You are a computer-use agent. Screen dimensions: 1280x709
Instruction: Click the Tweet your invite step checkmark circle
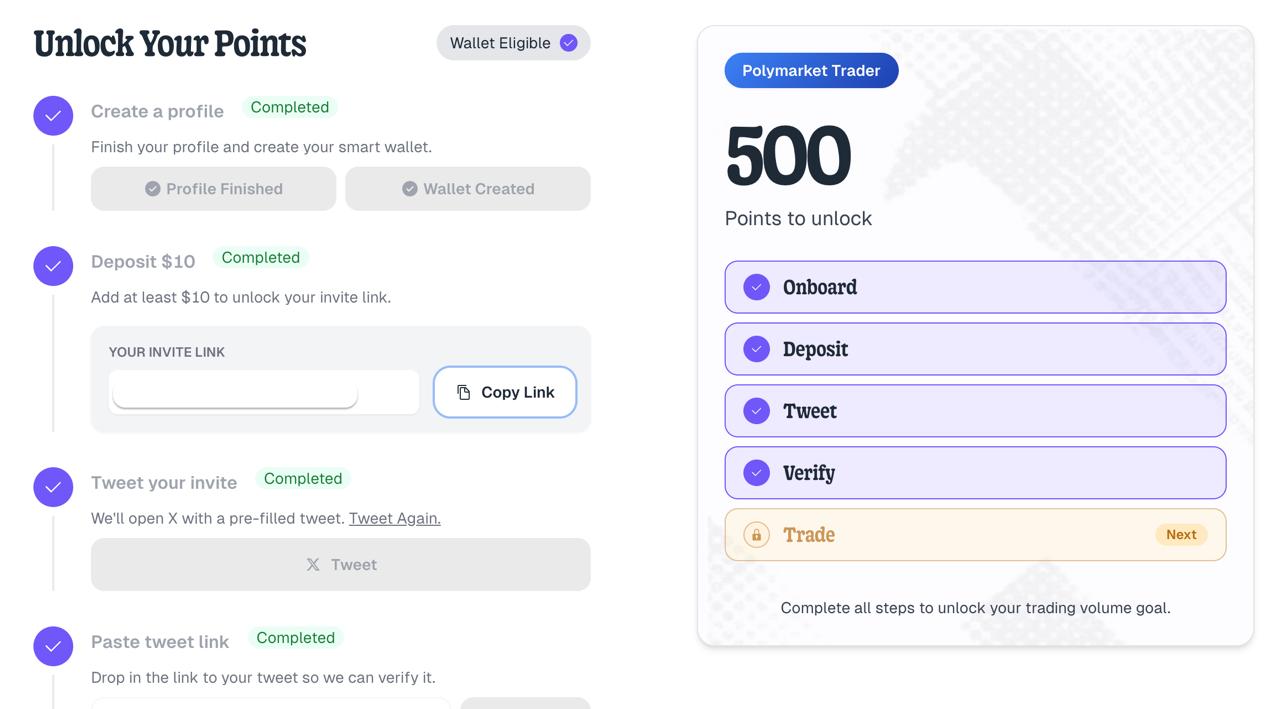[53, 487]
